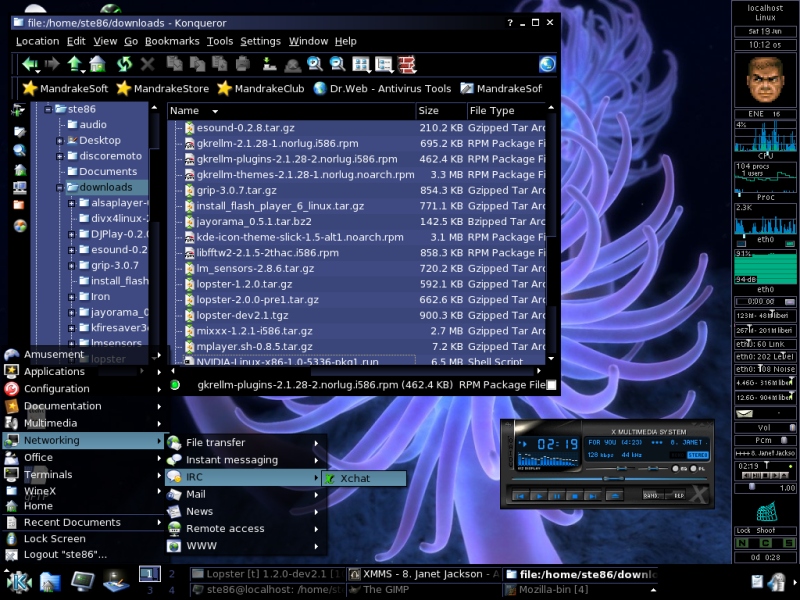Open the Multimedia submenu
The height and width of the screenshot is (600, 800).
(83, 423)
